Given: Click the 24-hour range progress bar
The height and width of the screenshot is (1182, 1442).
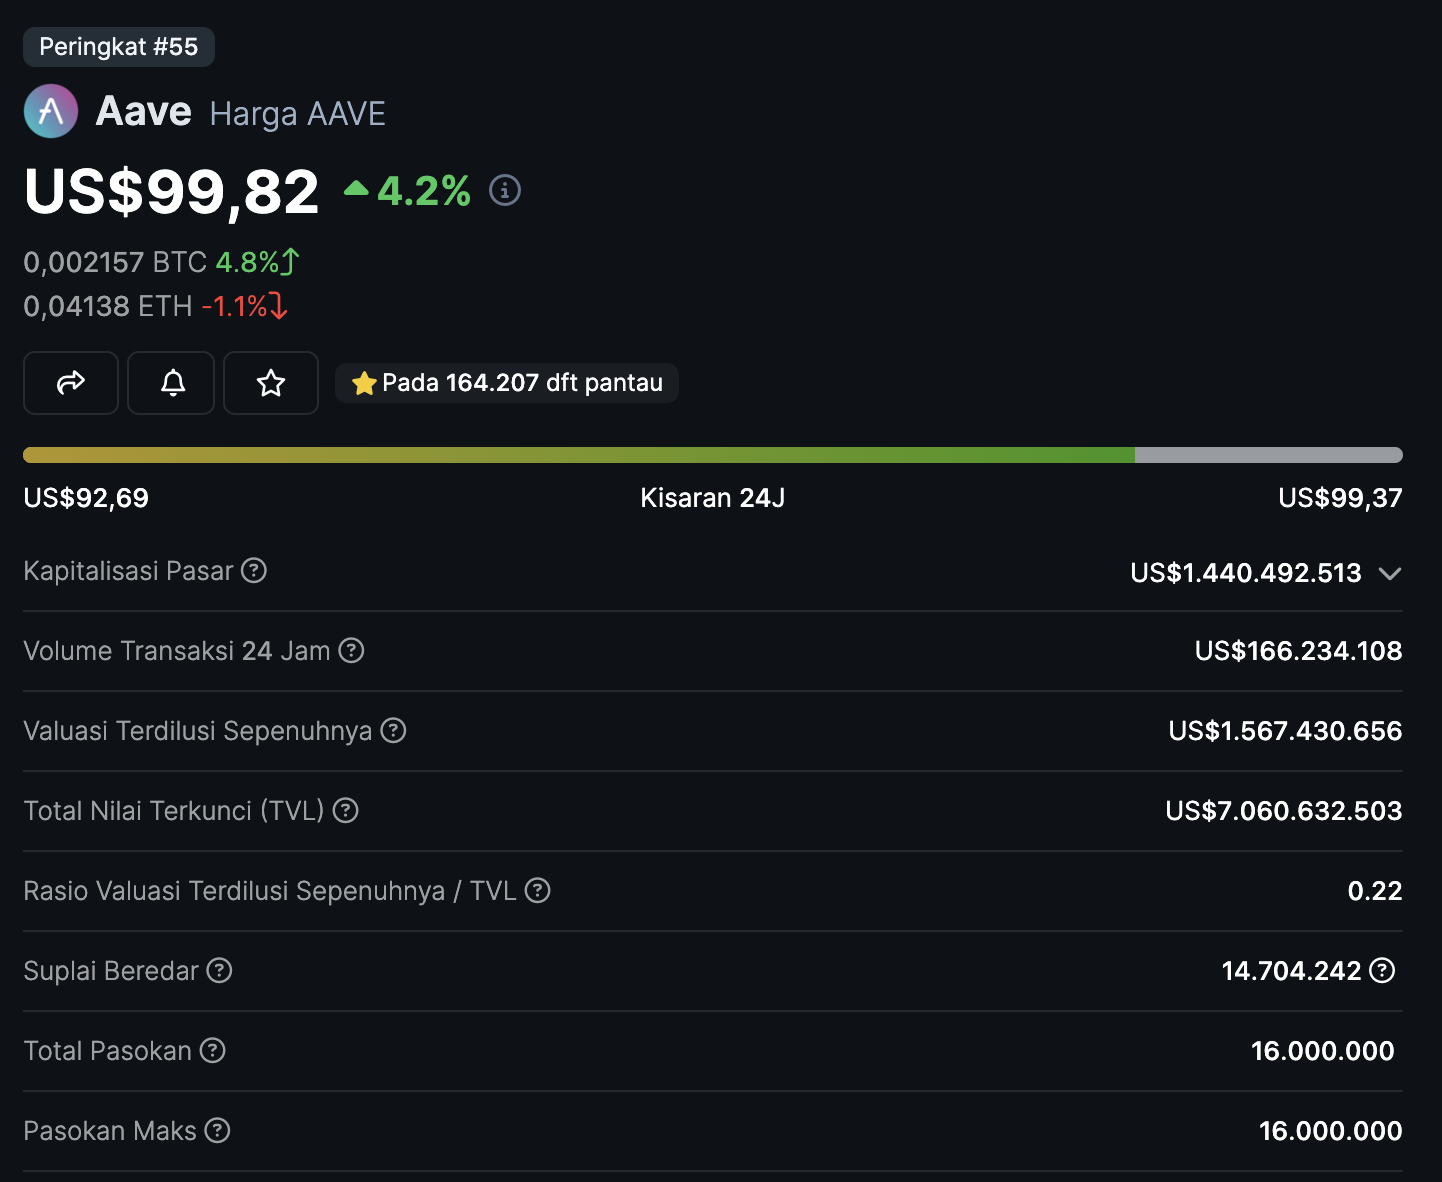Looking at the screenshot, I should click(713, 455).
